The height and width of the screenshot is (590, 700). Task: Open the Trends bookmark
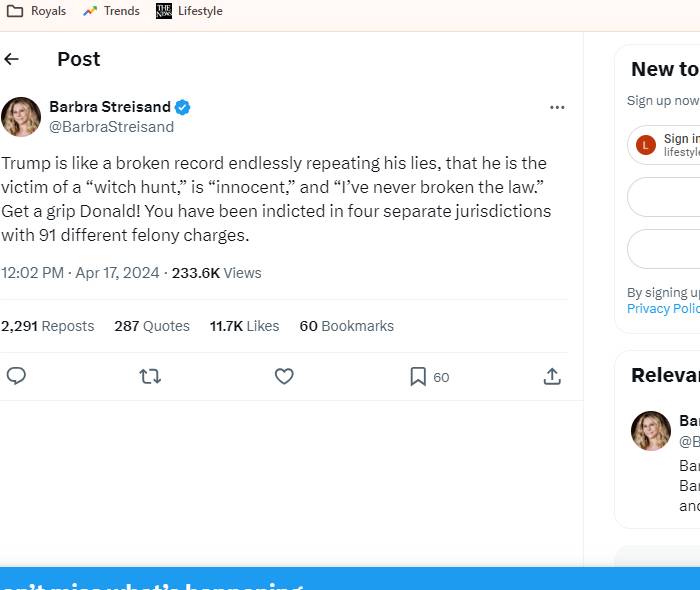pos(111,11)
